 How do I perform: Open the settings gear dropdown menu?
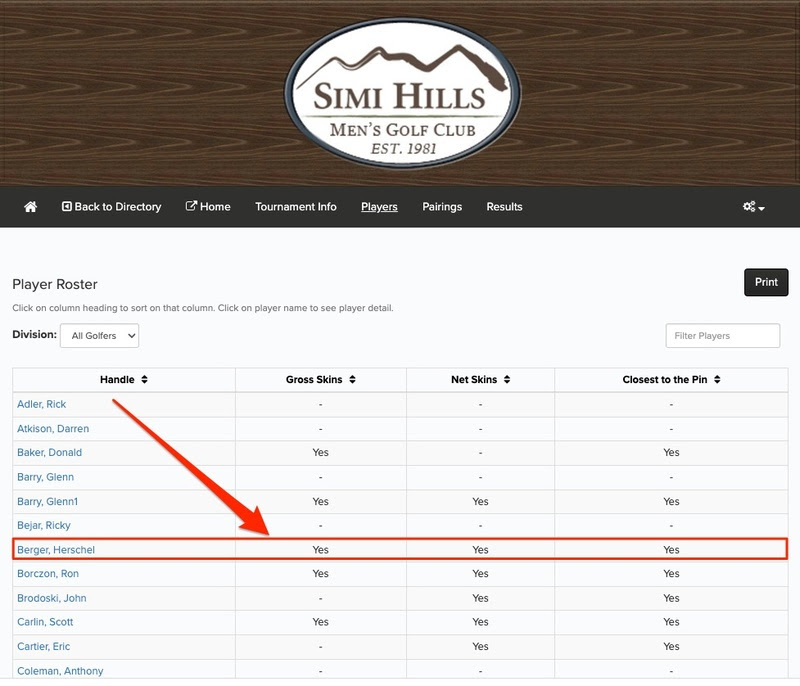click(754, 207)
